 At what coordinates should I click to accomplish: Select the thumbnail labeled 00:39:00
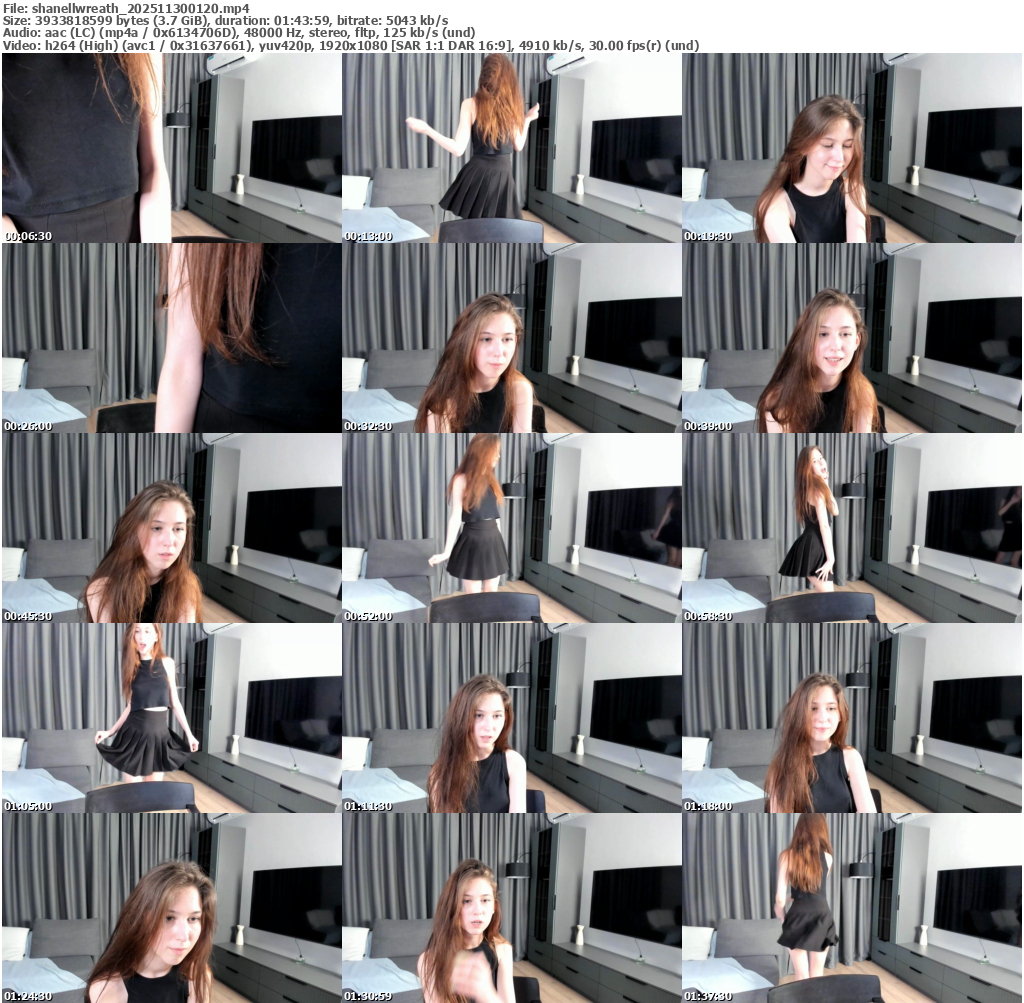coord(852,337)
